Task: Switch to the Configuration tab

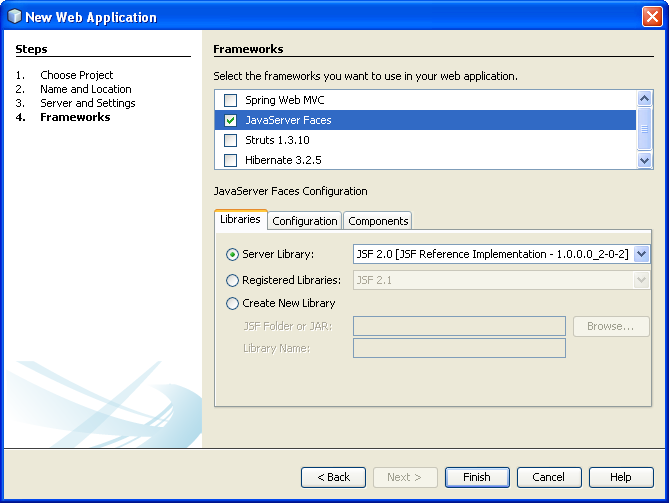Action: (305, 221)
